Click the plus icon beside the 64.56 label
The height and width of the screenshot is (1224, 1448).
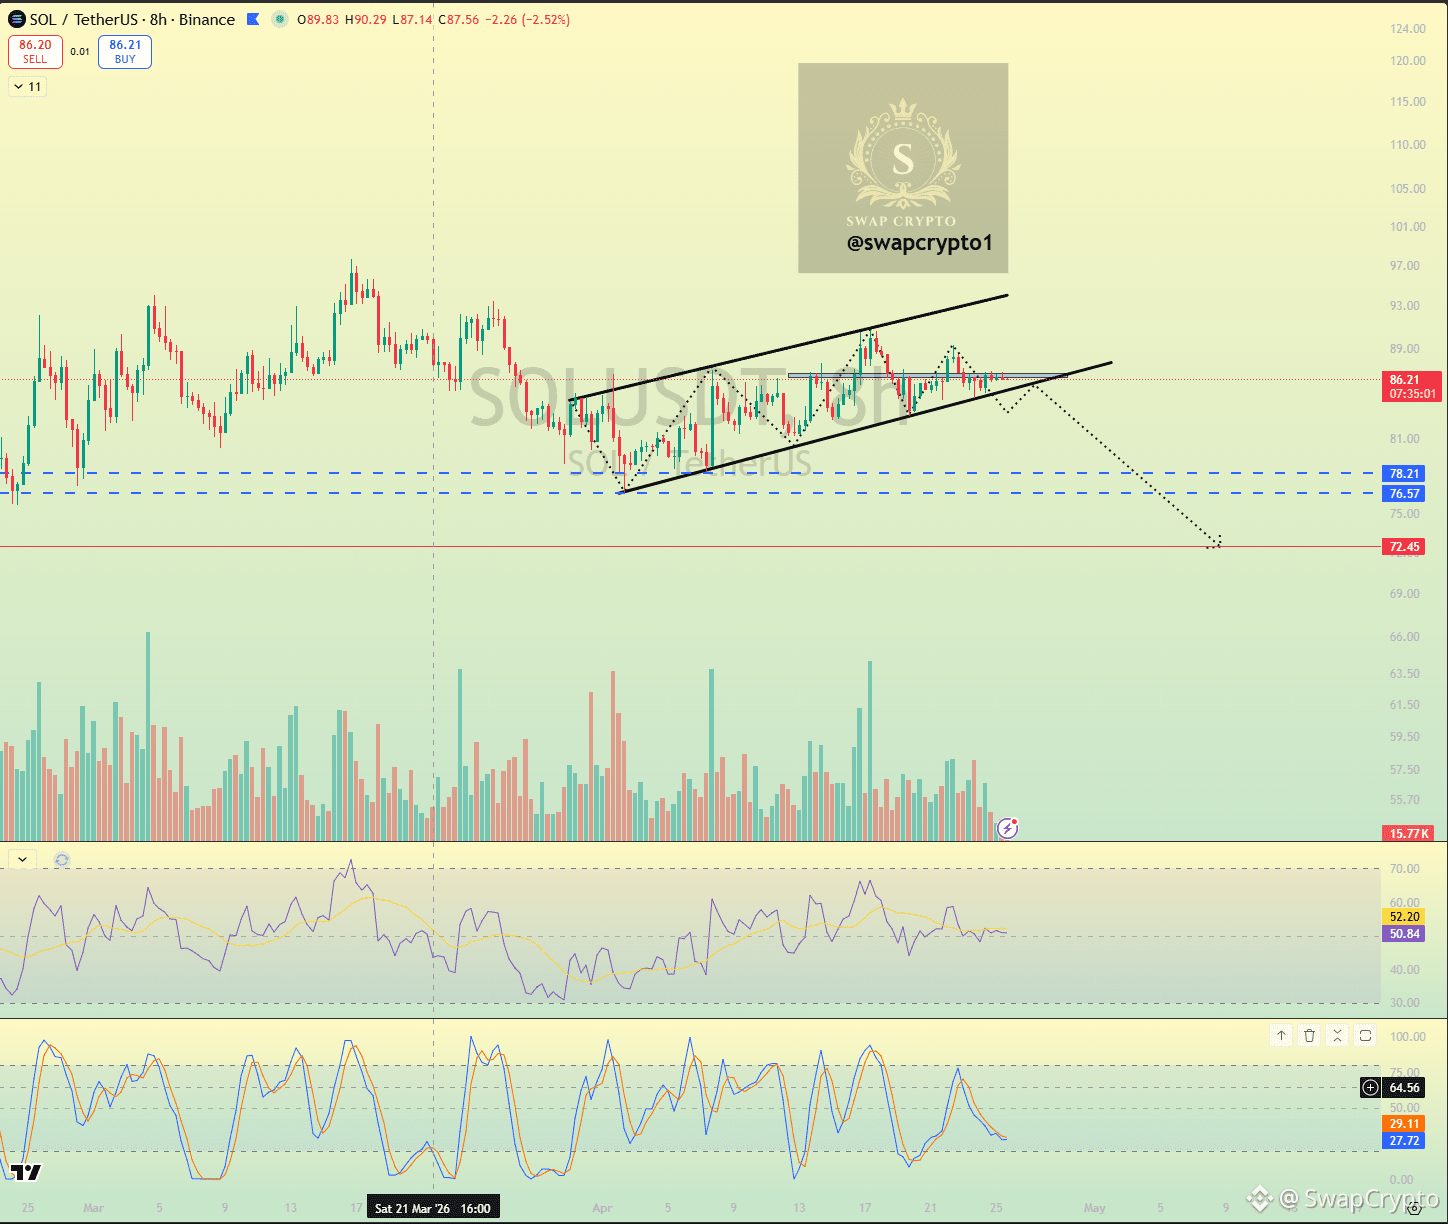click(x=1370, y=1087)
